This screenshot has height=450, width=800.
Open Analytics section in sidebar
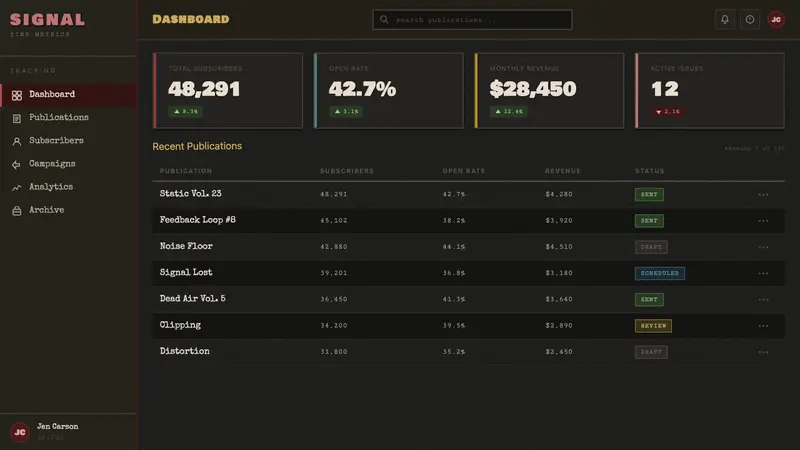coord(69,187)
